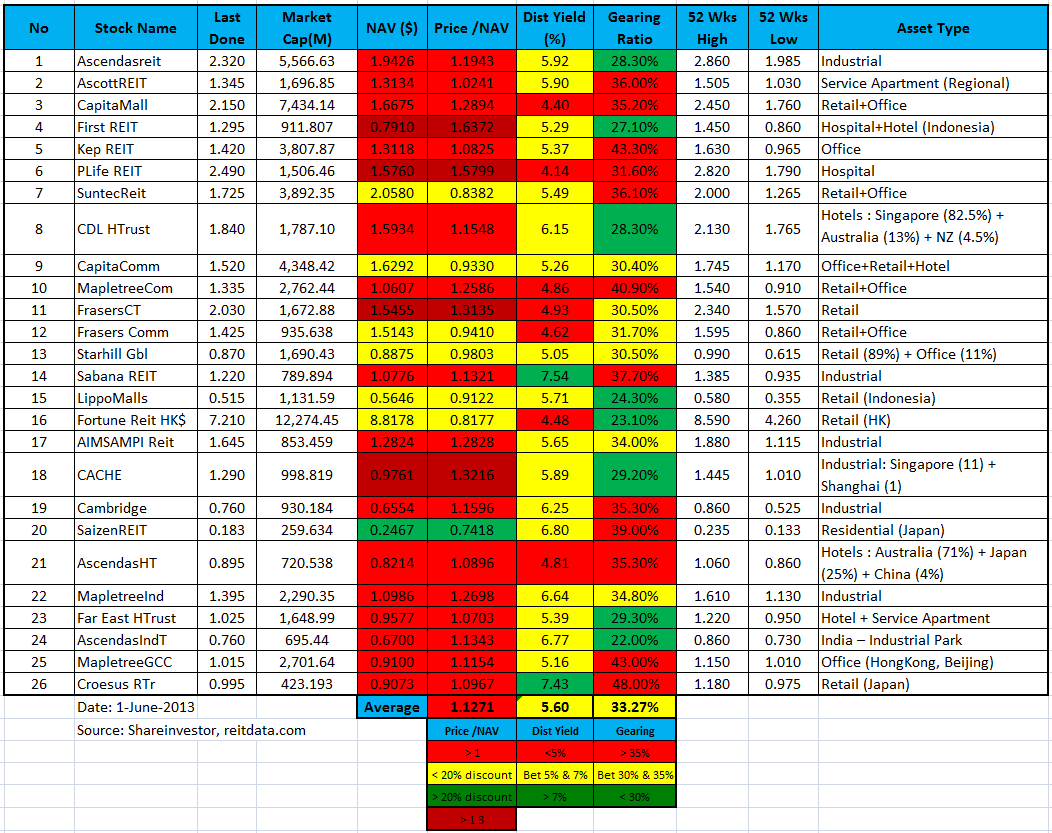This screenshot has height=833, width=1052.
Task: Select the Ascendasreit stock name cell
Action: click(136, 61)
